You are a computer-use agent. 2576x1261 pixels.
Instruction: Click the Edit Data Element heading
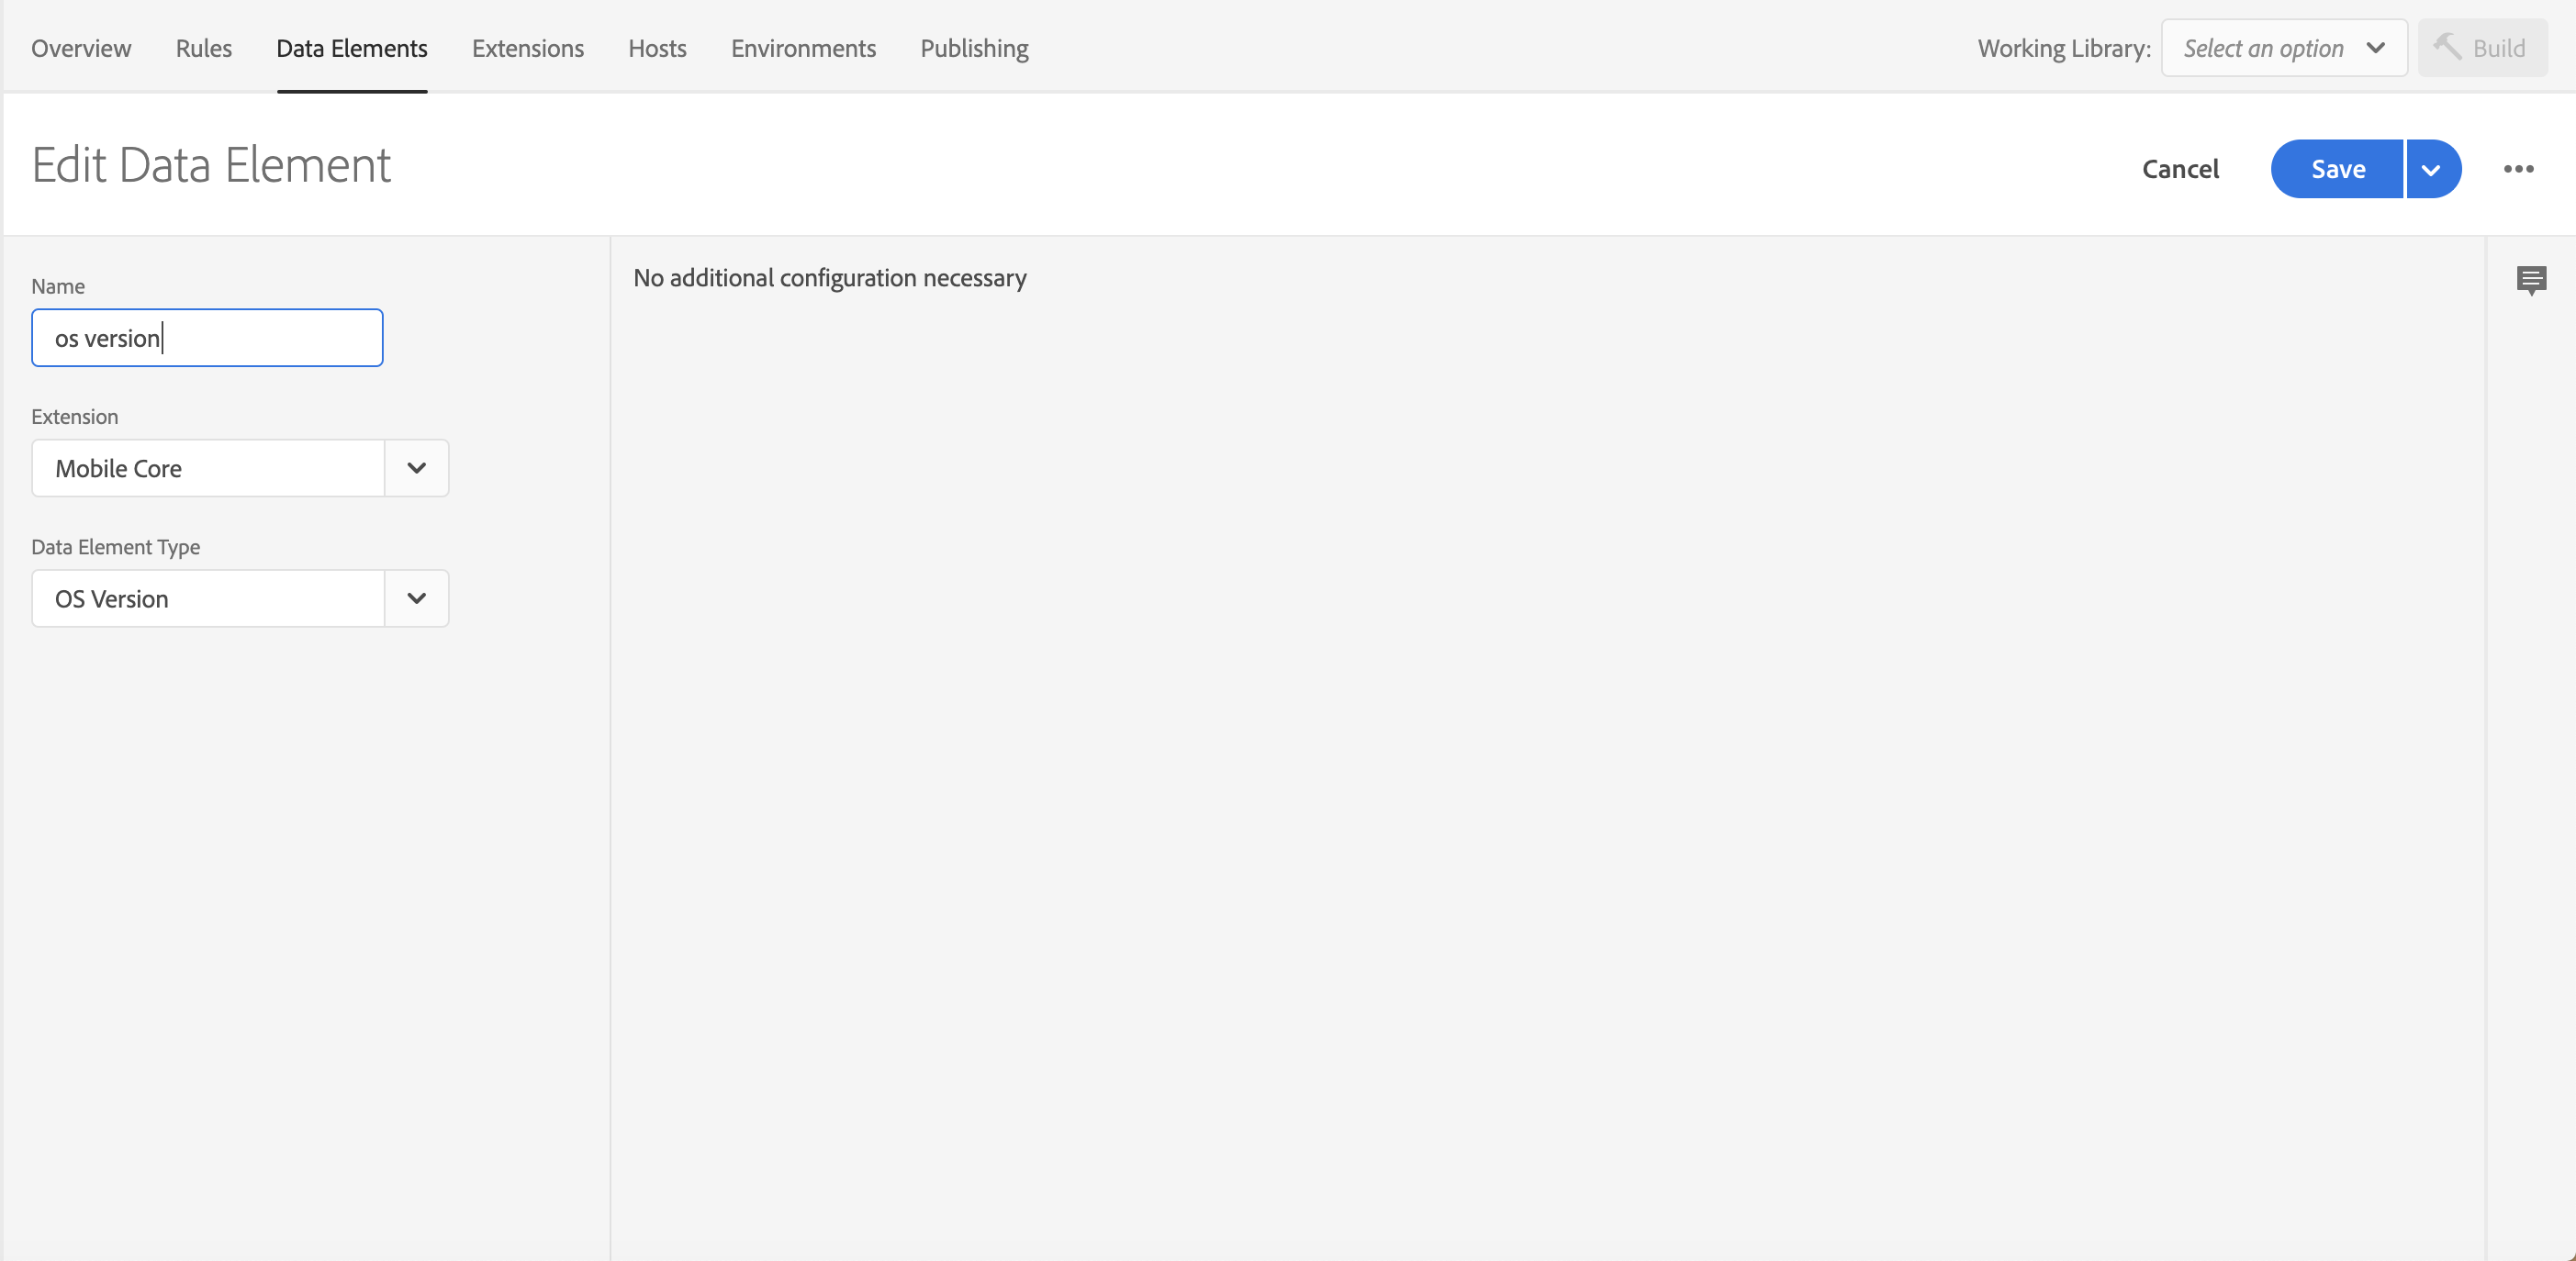[x=211, y=165]
